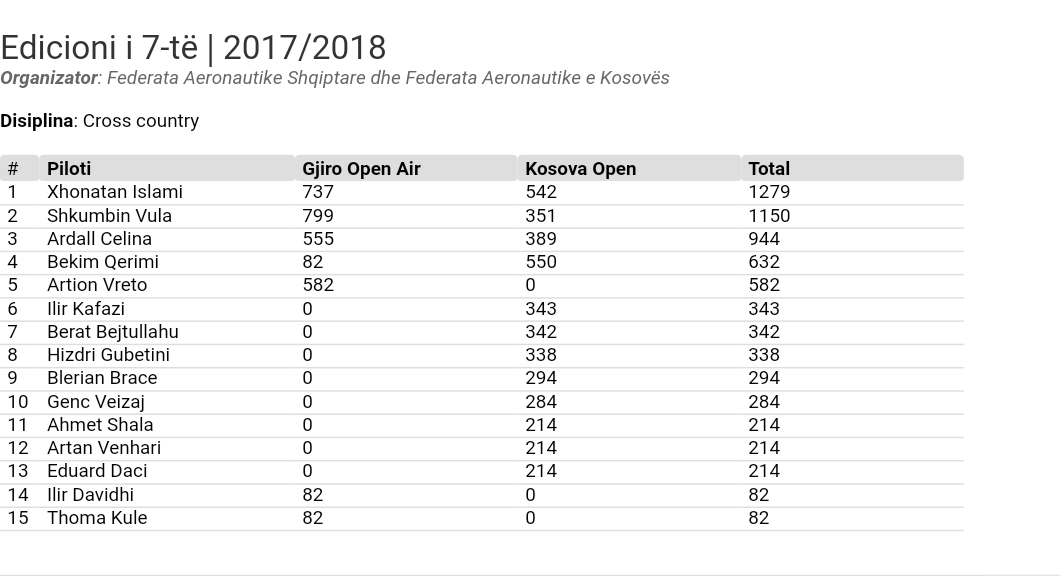1060x576 pixels.
Task: Click the Total column header
Action: [x=769, y=168]
